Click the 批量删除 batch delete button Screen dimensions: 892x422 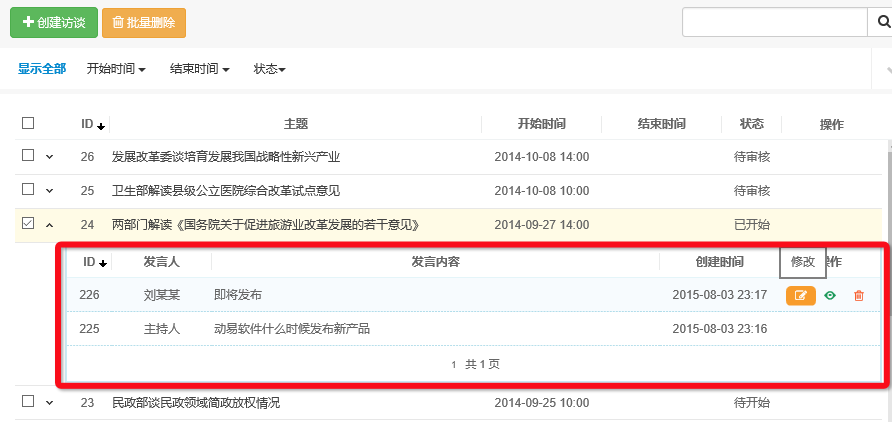click(144, 22)
